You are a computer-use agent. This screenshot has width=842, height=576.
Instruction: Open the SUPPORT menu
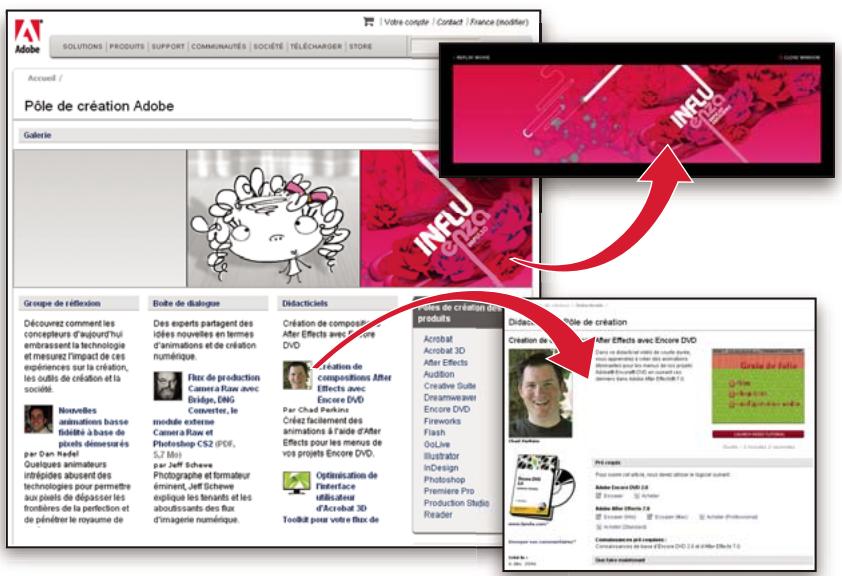[168, 47]
